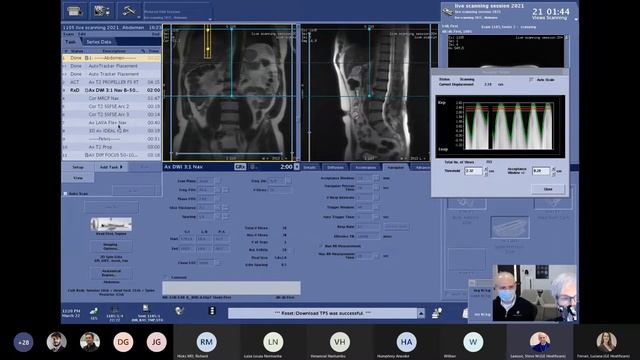Click the traffic-light status icon

click(x=211, y=311)
